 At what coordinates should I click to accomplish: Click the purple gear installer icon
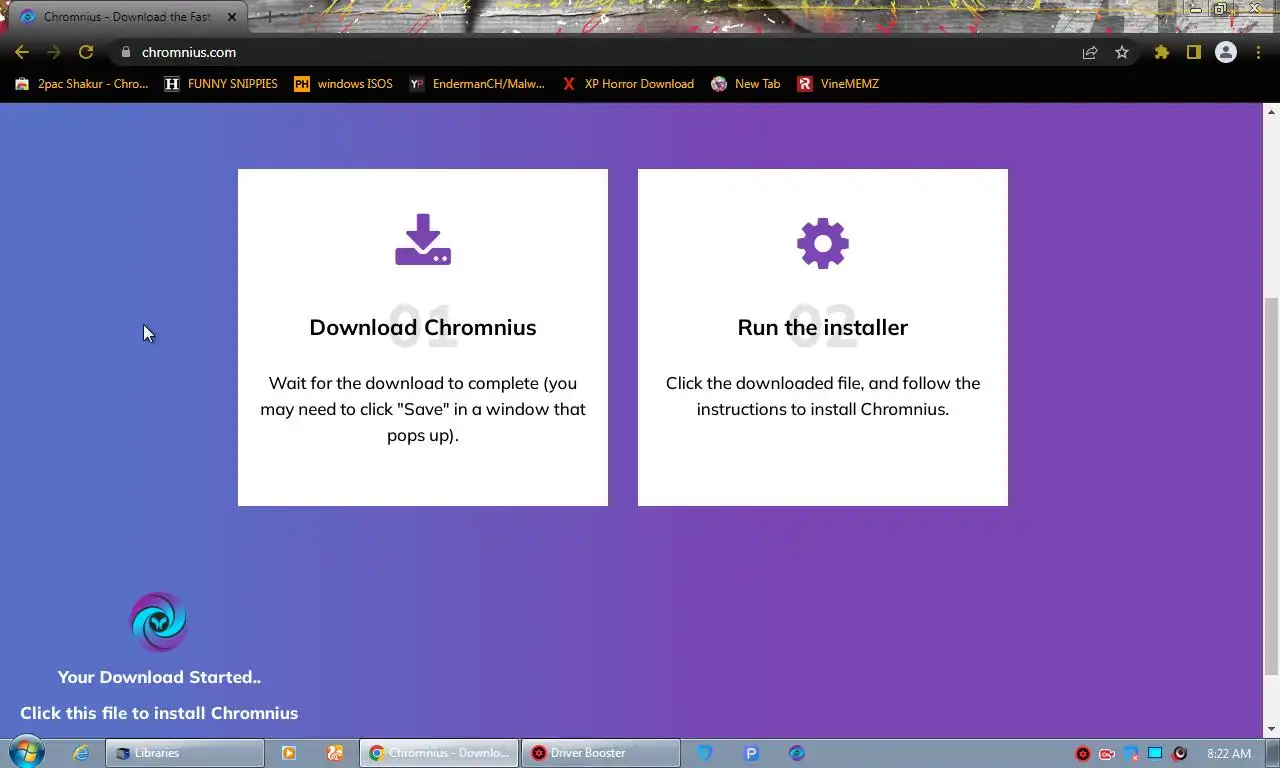[x=823, y=243]
